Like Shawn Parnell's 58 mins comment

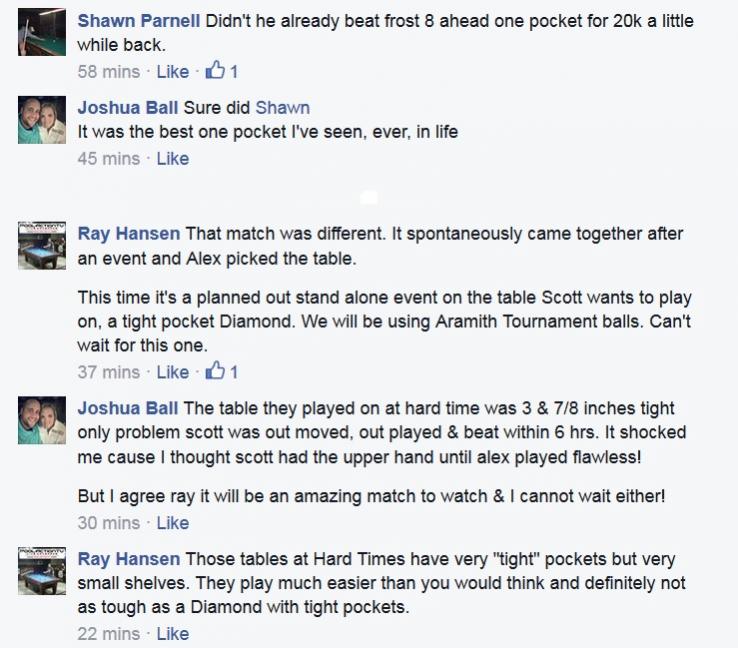172,72
